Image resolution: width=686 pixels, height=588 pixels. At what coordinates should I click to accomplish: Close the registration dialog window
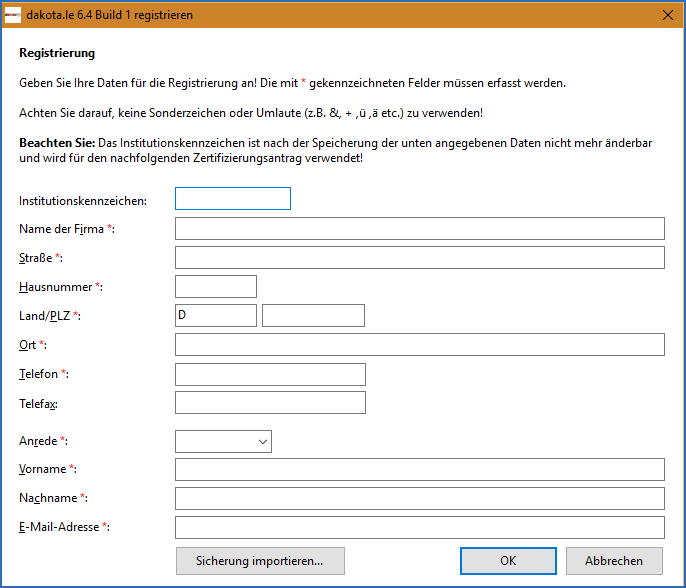pyautogui.click(x=667, y=15)
